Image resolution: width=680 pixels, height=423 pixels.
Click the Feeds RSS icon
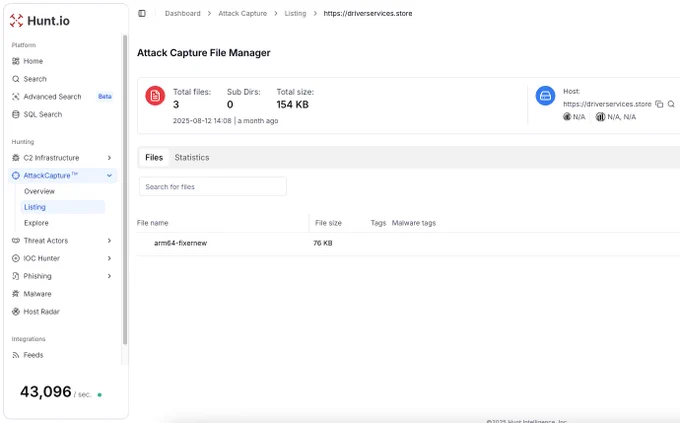(x=16, y=355)
